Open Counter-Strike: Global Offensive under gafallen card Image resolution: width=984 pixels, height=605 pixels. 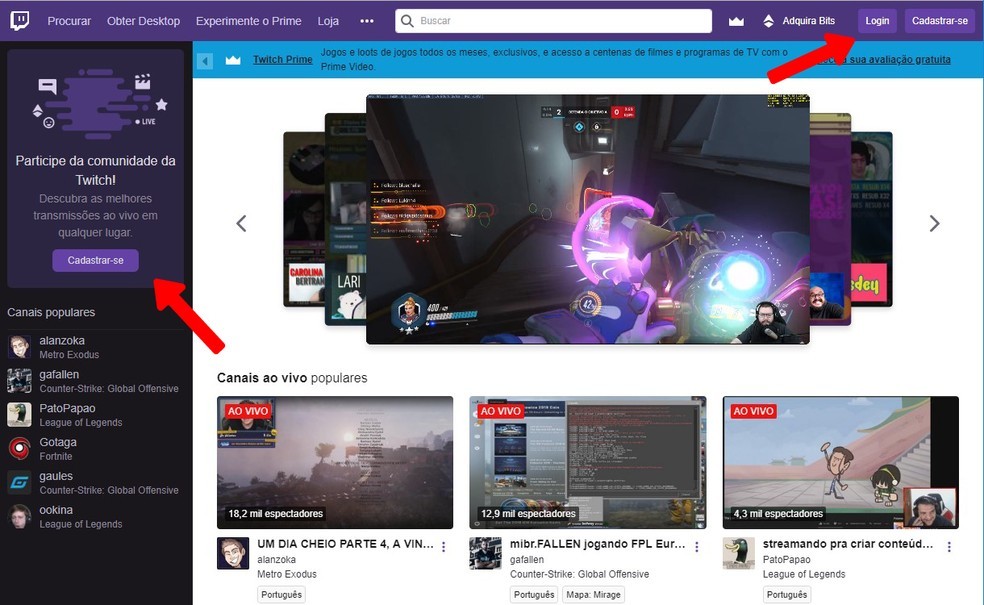pos(579,574)
